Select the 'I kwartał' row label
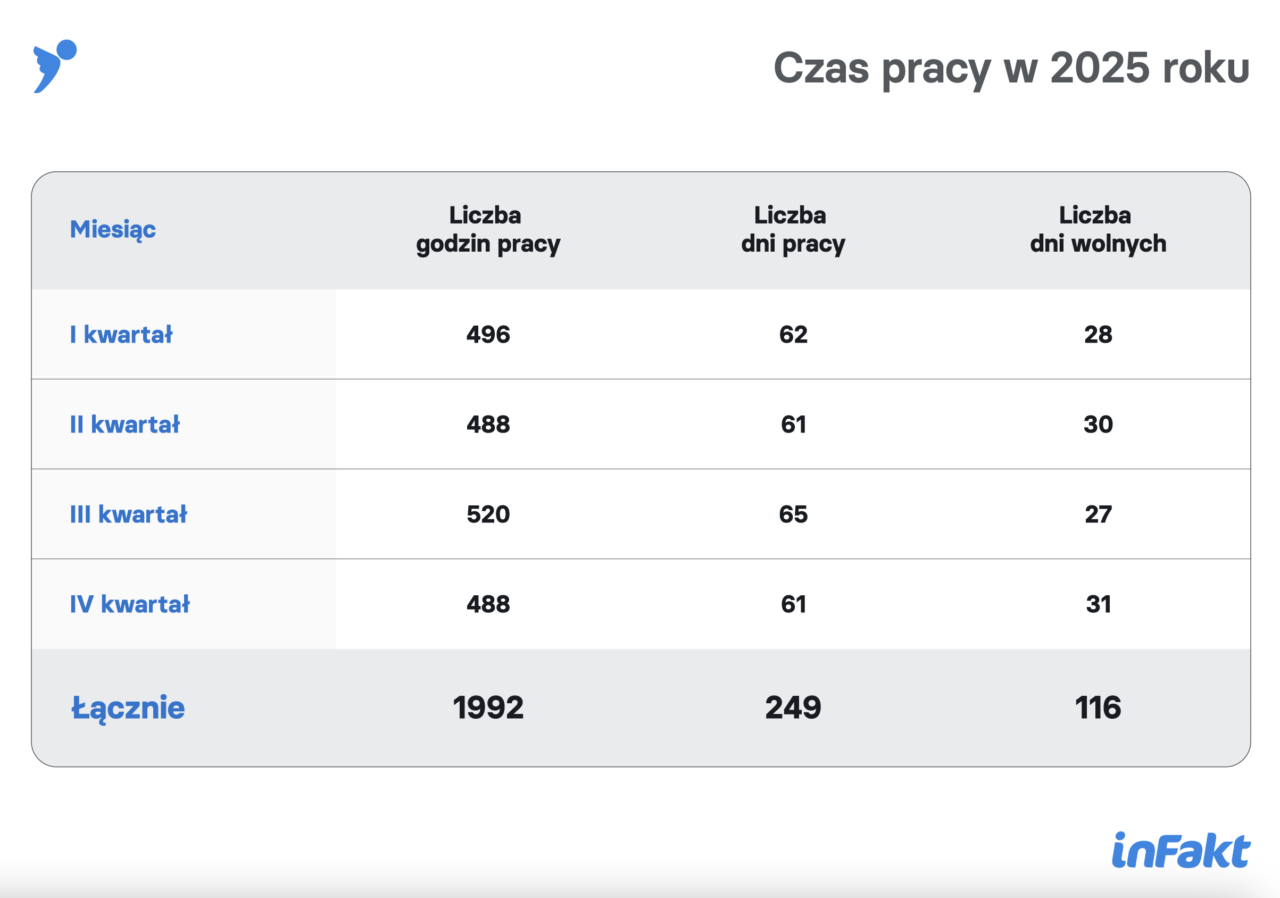The height and width of the screenshot is (898, 1280). click(x=121, y=335)
